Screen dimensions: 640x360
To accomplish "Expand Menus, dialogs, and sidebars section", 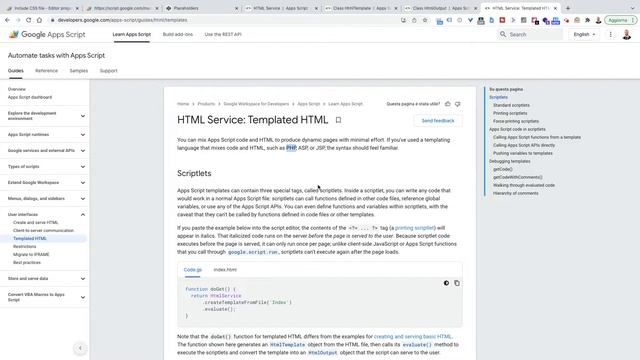I will click(x=83, y=199).
